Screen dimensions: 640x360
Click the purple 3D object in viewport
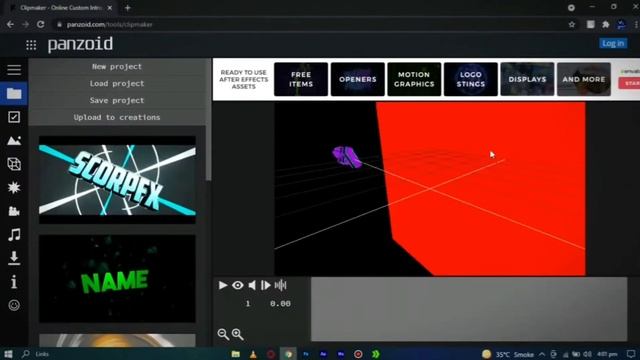click(347, 157)
